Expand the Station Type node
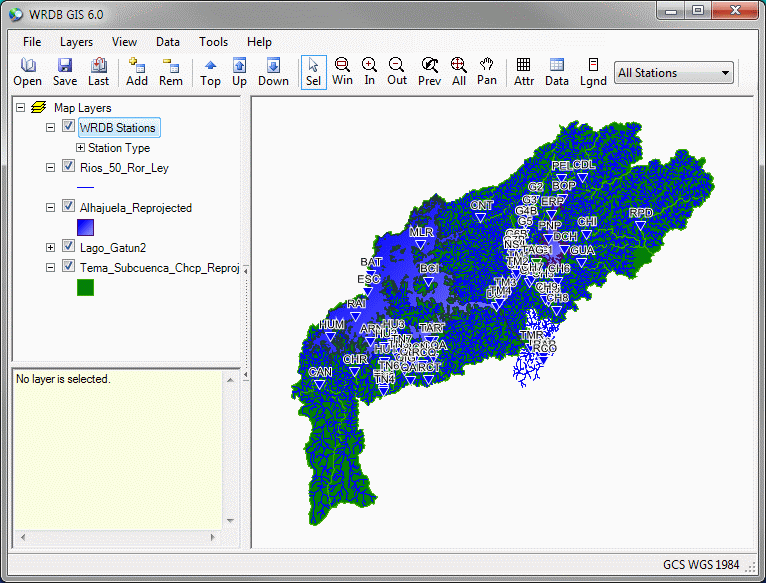Image resolution: width=766 pixels, height=583 pixels. click(x=81, y=148)
